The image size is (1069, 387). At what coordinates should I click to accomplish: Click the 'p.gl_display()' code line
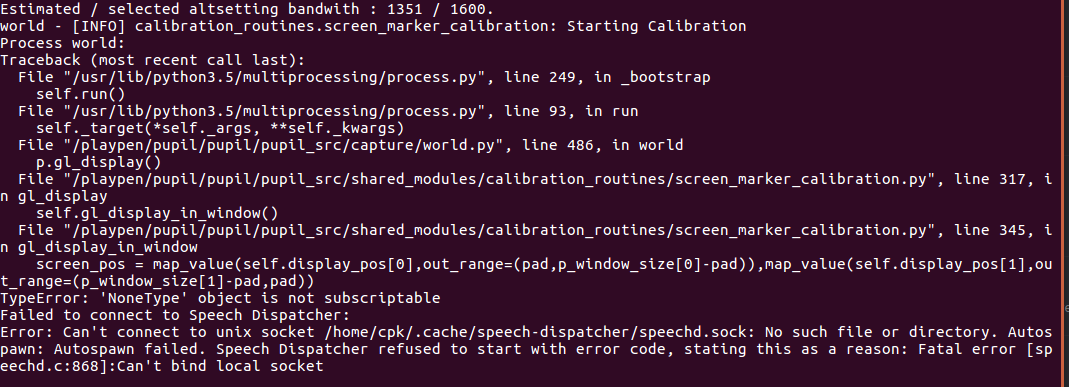pyautogui.click(x=99, y=162)
